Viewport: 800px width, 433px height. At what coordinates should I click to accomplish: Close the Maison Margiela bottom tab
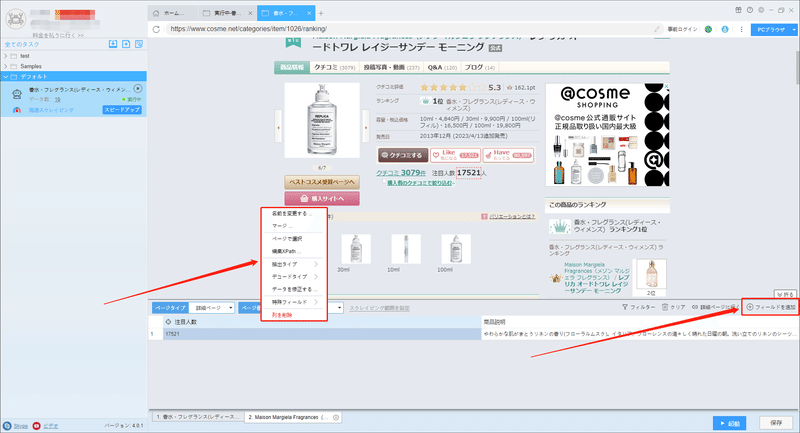click(336, 417)
